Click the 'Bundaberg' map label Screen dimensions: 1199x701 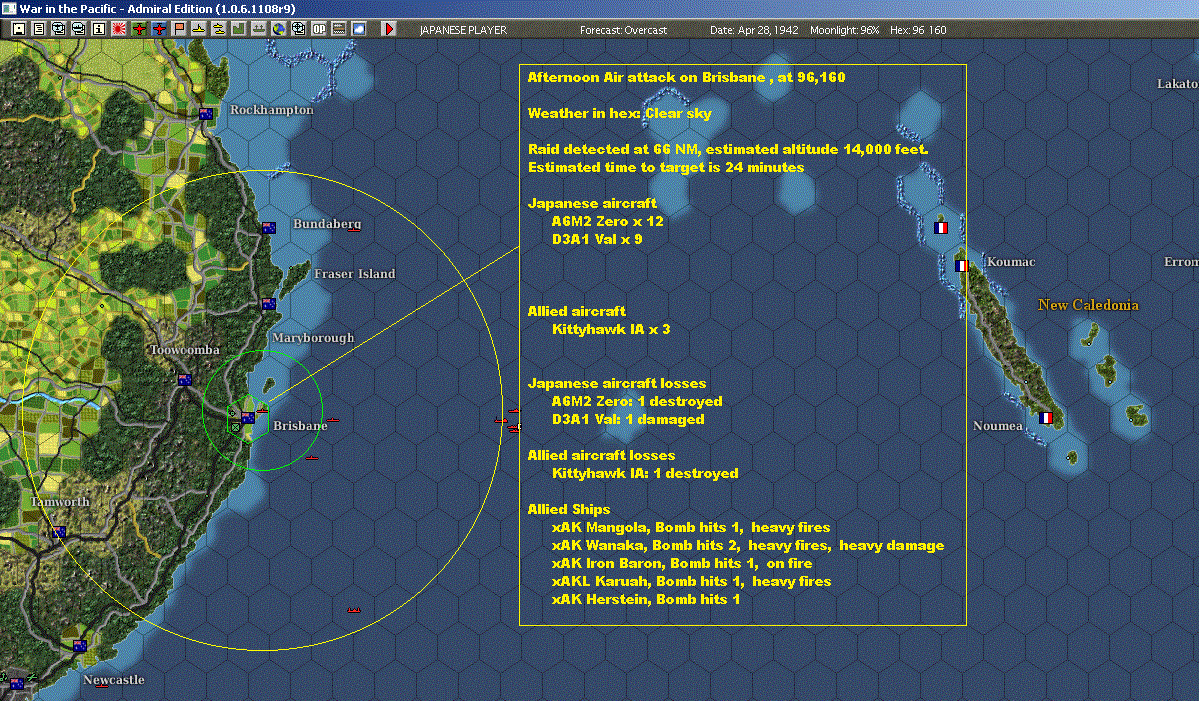tap(327, 224)
